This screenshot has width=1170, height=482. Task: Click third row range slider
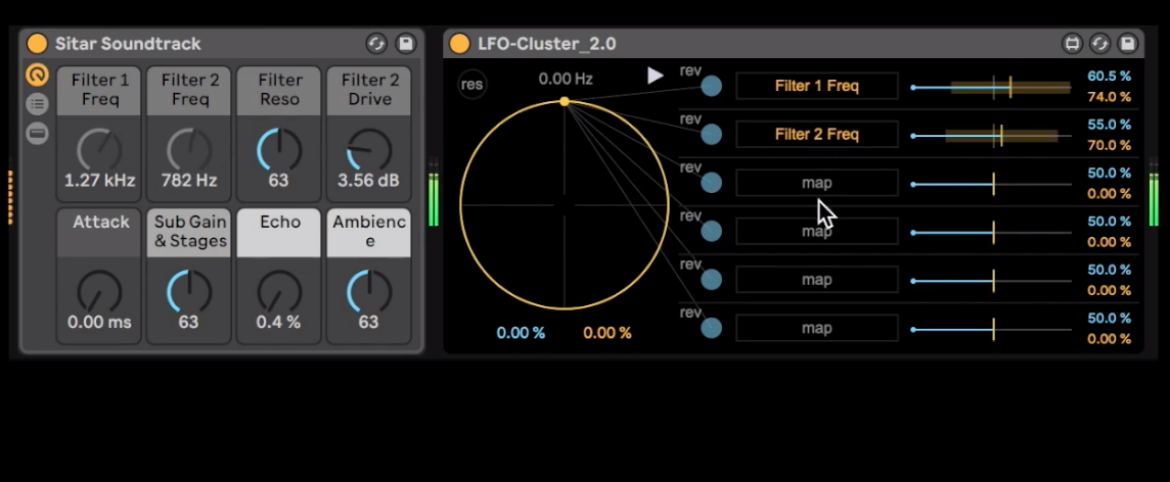(x=991, y=184)
